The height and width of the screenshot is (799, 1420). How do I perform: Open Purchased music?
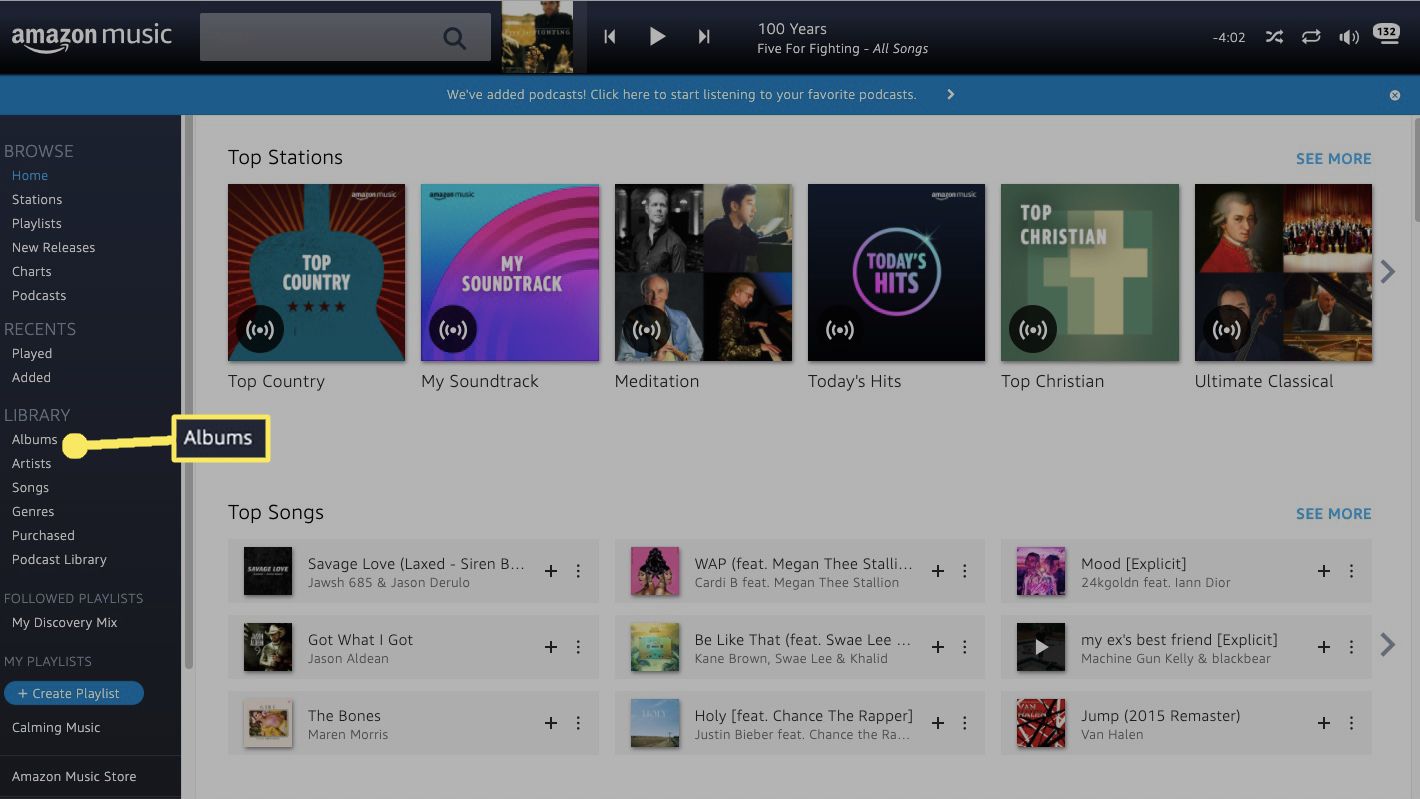click(x=43, y=535)
